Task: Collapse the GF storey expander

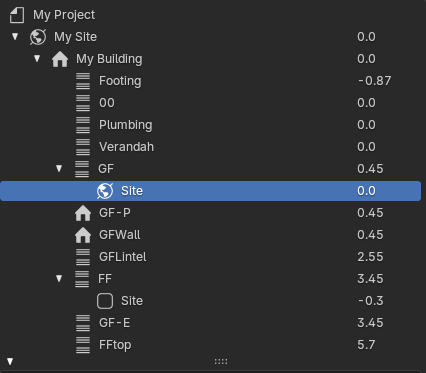Action: (59, 168)
